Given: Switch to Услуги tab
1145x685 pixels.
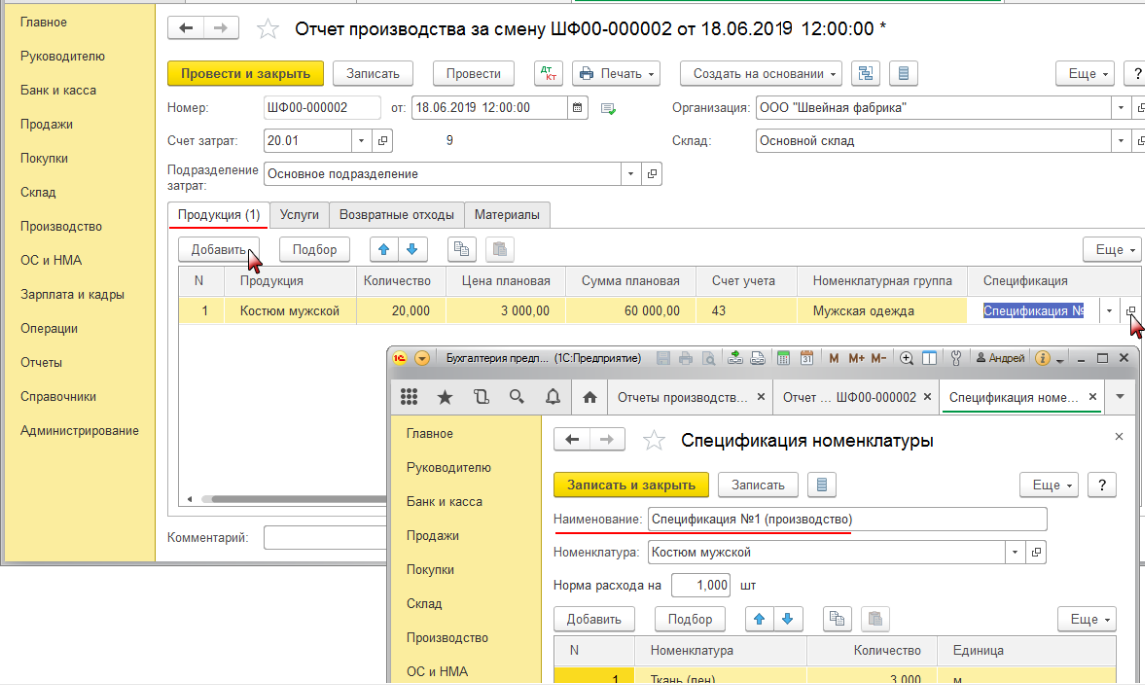Looking at the screenshot, I should tap(299, 215).
